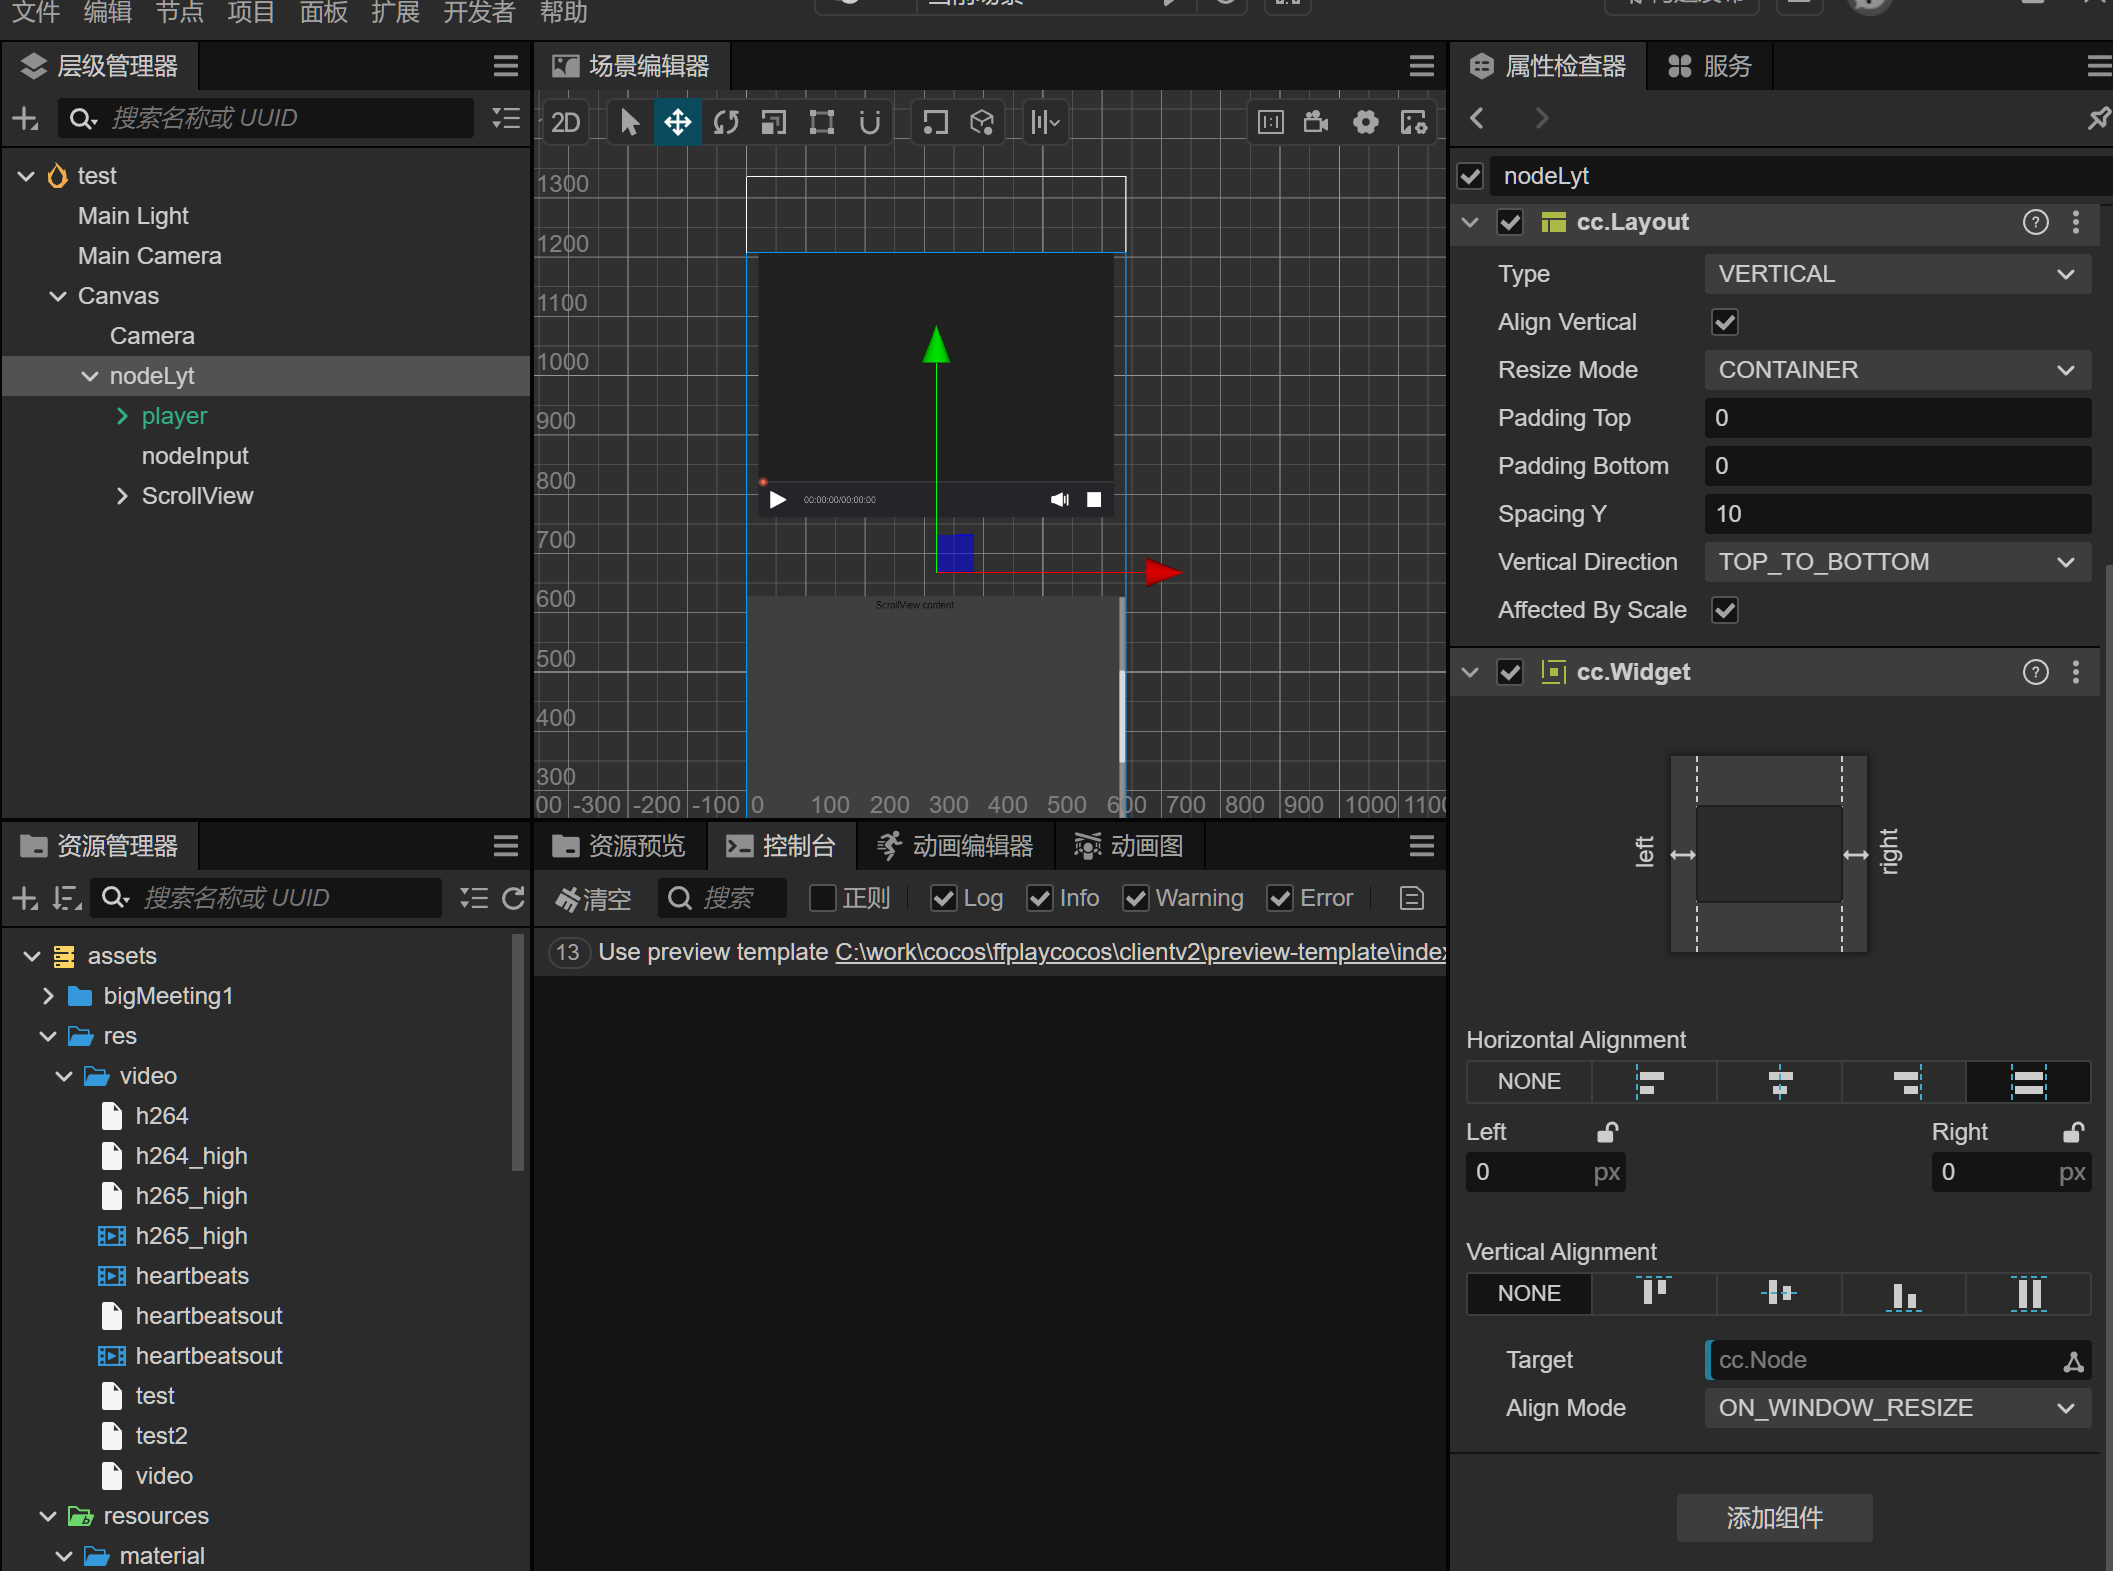Open the 编辑 menu
The height and width of the screenshot is (1571, 2113).
tap(107, 13)
